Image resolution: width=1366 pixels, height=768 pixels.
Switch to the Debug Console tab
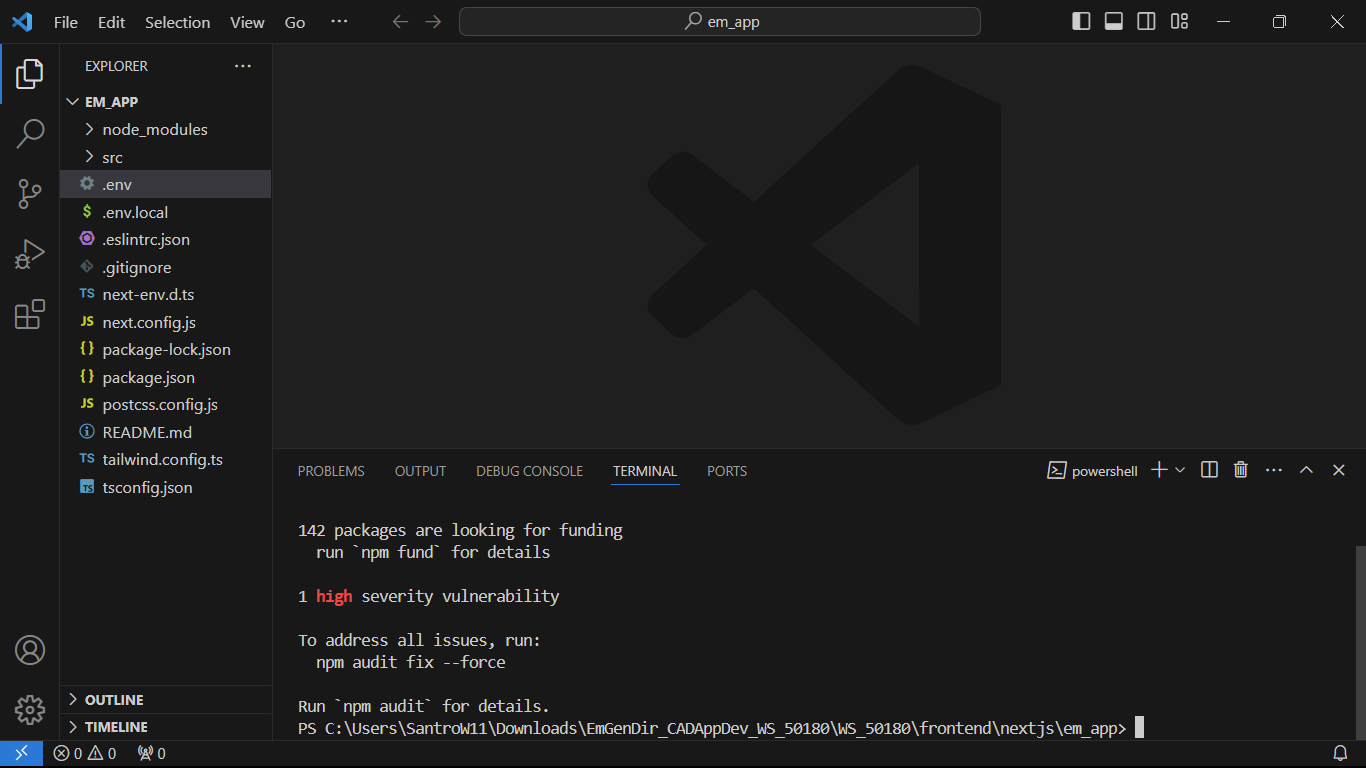tap(529, 471)
